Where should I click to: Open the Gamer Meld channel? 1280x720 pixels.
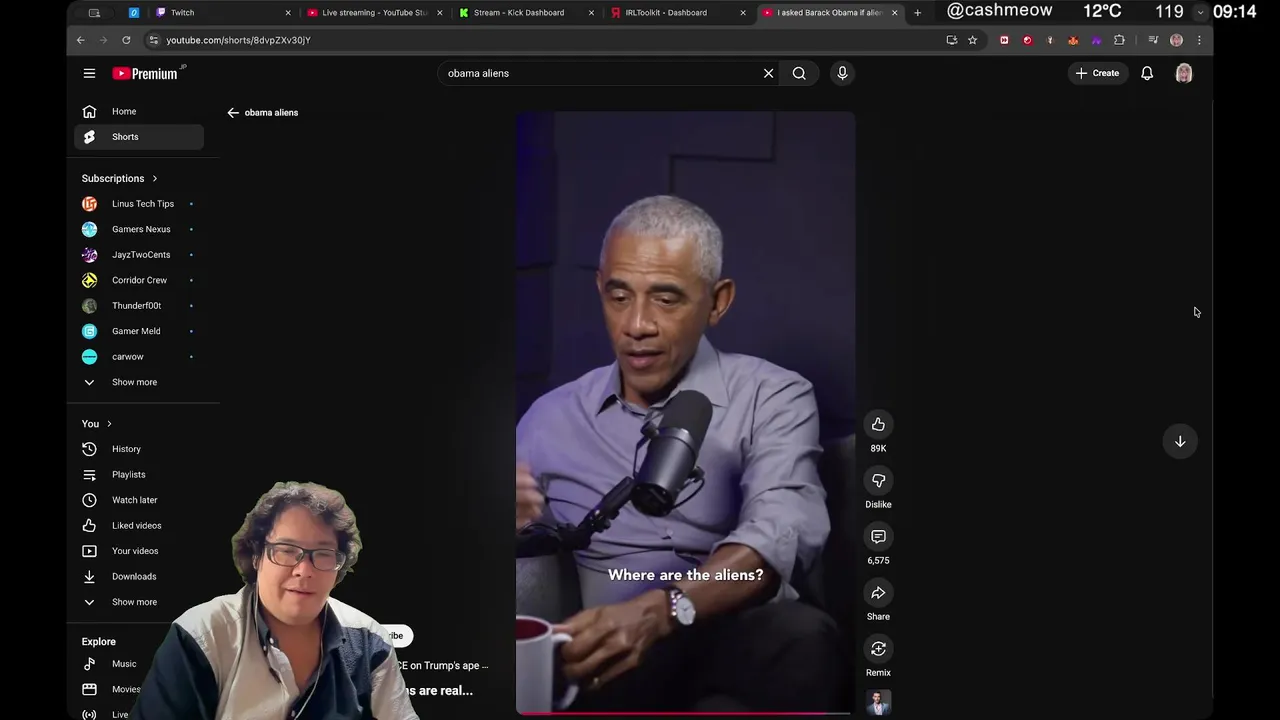click(x=139, y=331)
